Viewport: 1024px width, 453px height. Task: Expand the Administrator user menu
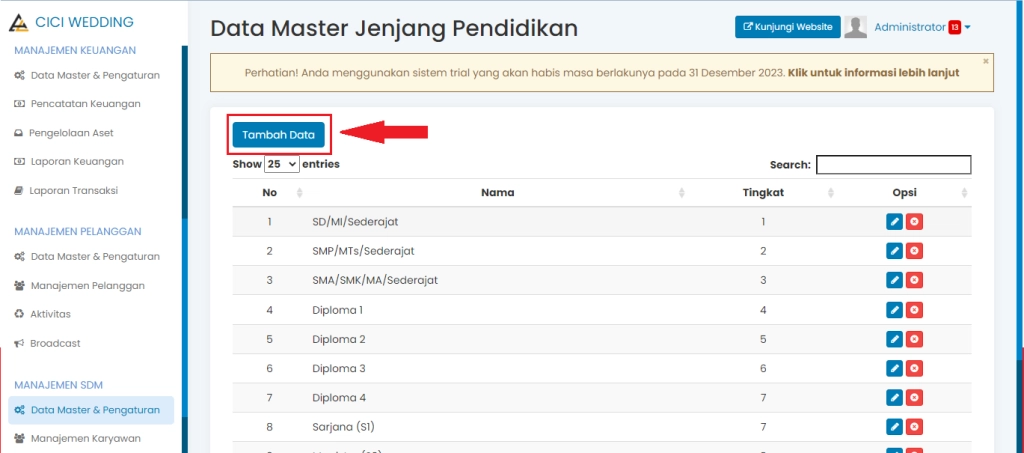pos(968,27)
